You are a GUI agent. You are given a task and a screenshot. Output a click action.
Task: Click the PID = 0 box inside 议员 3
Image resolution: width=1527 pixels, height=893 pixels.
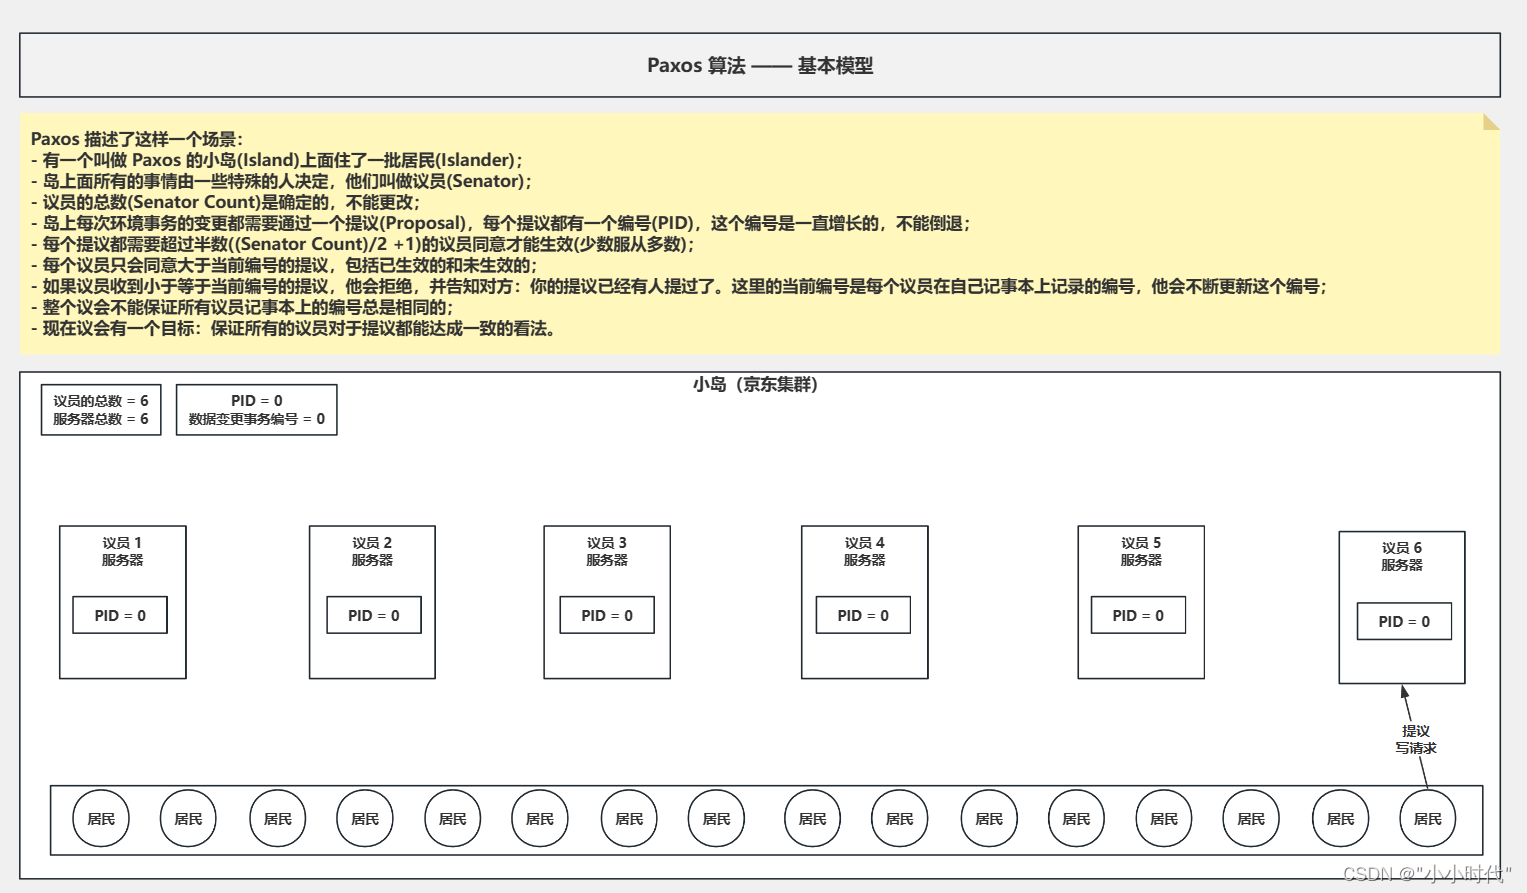[x=607, y=615]
